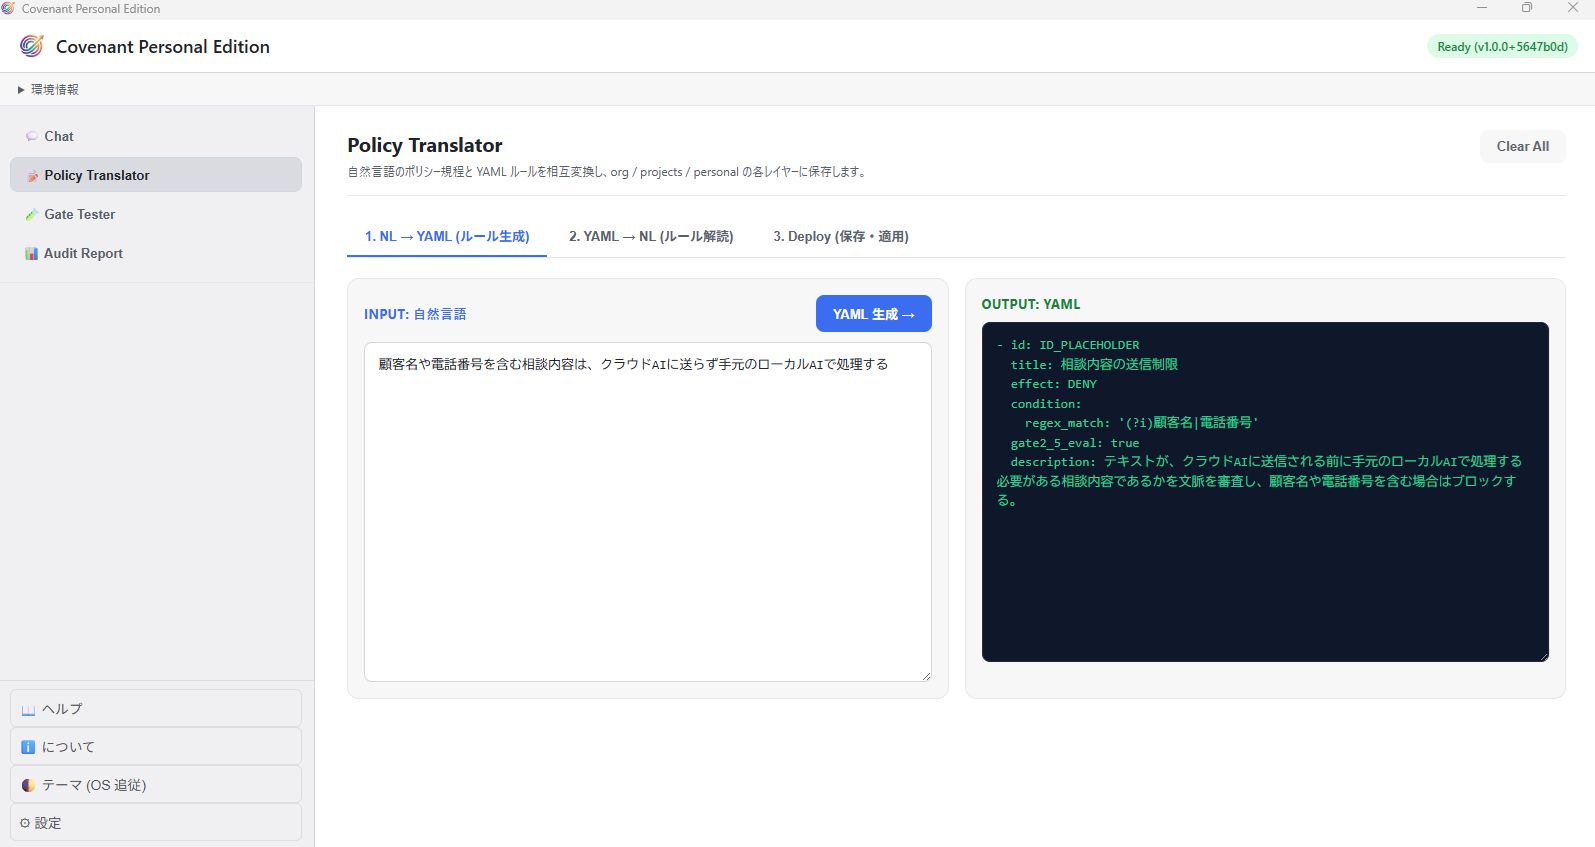Open the ヘルプ button
This screenshot has width=1595, height=847.
(x=156, y=708)
